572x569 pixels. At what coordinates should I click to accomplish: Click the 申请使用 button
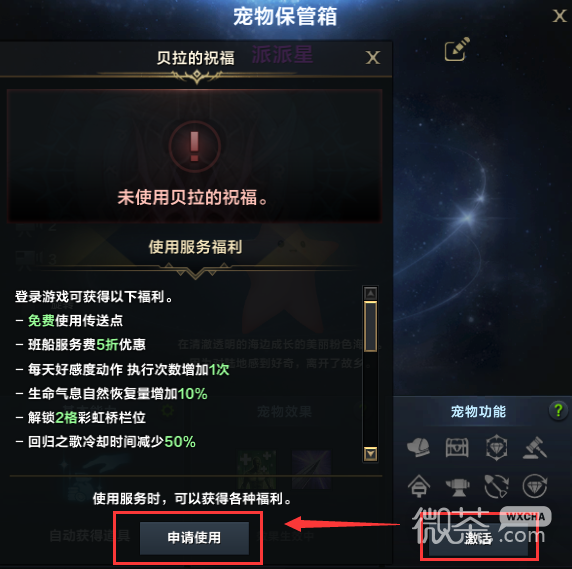click(x=194, y=538)
